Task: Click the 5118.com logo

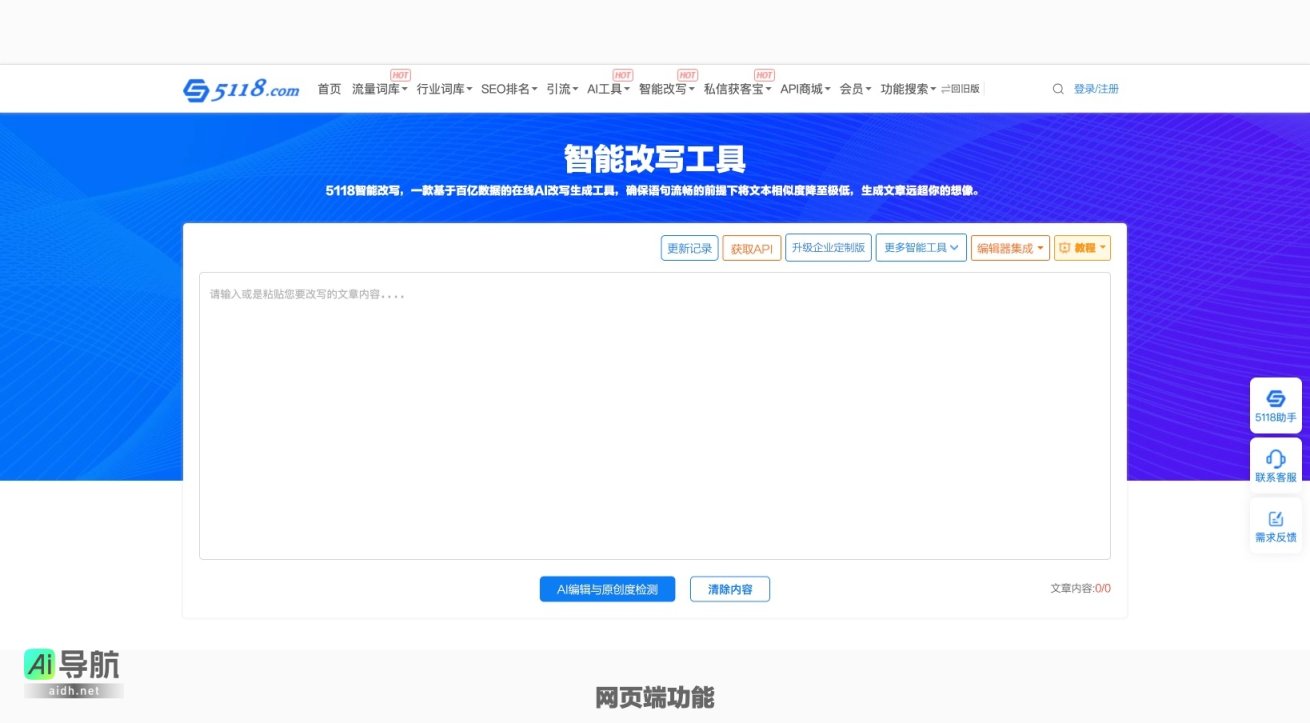Action: point(240,88)
